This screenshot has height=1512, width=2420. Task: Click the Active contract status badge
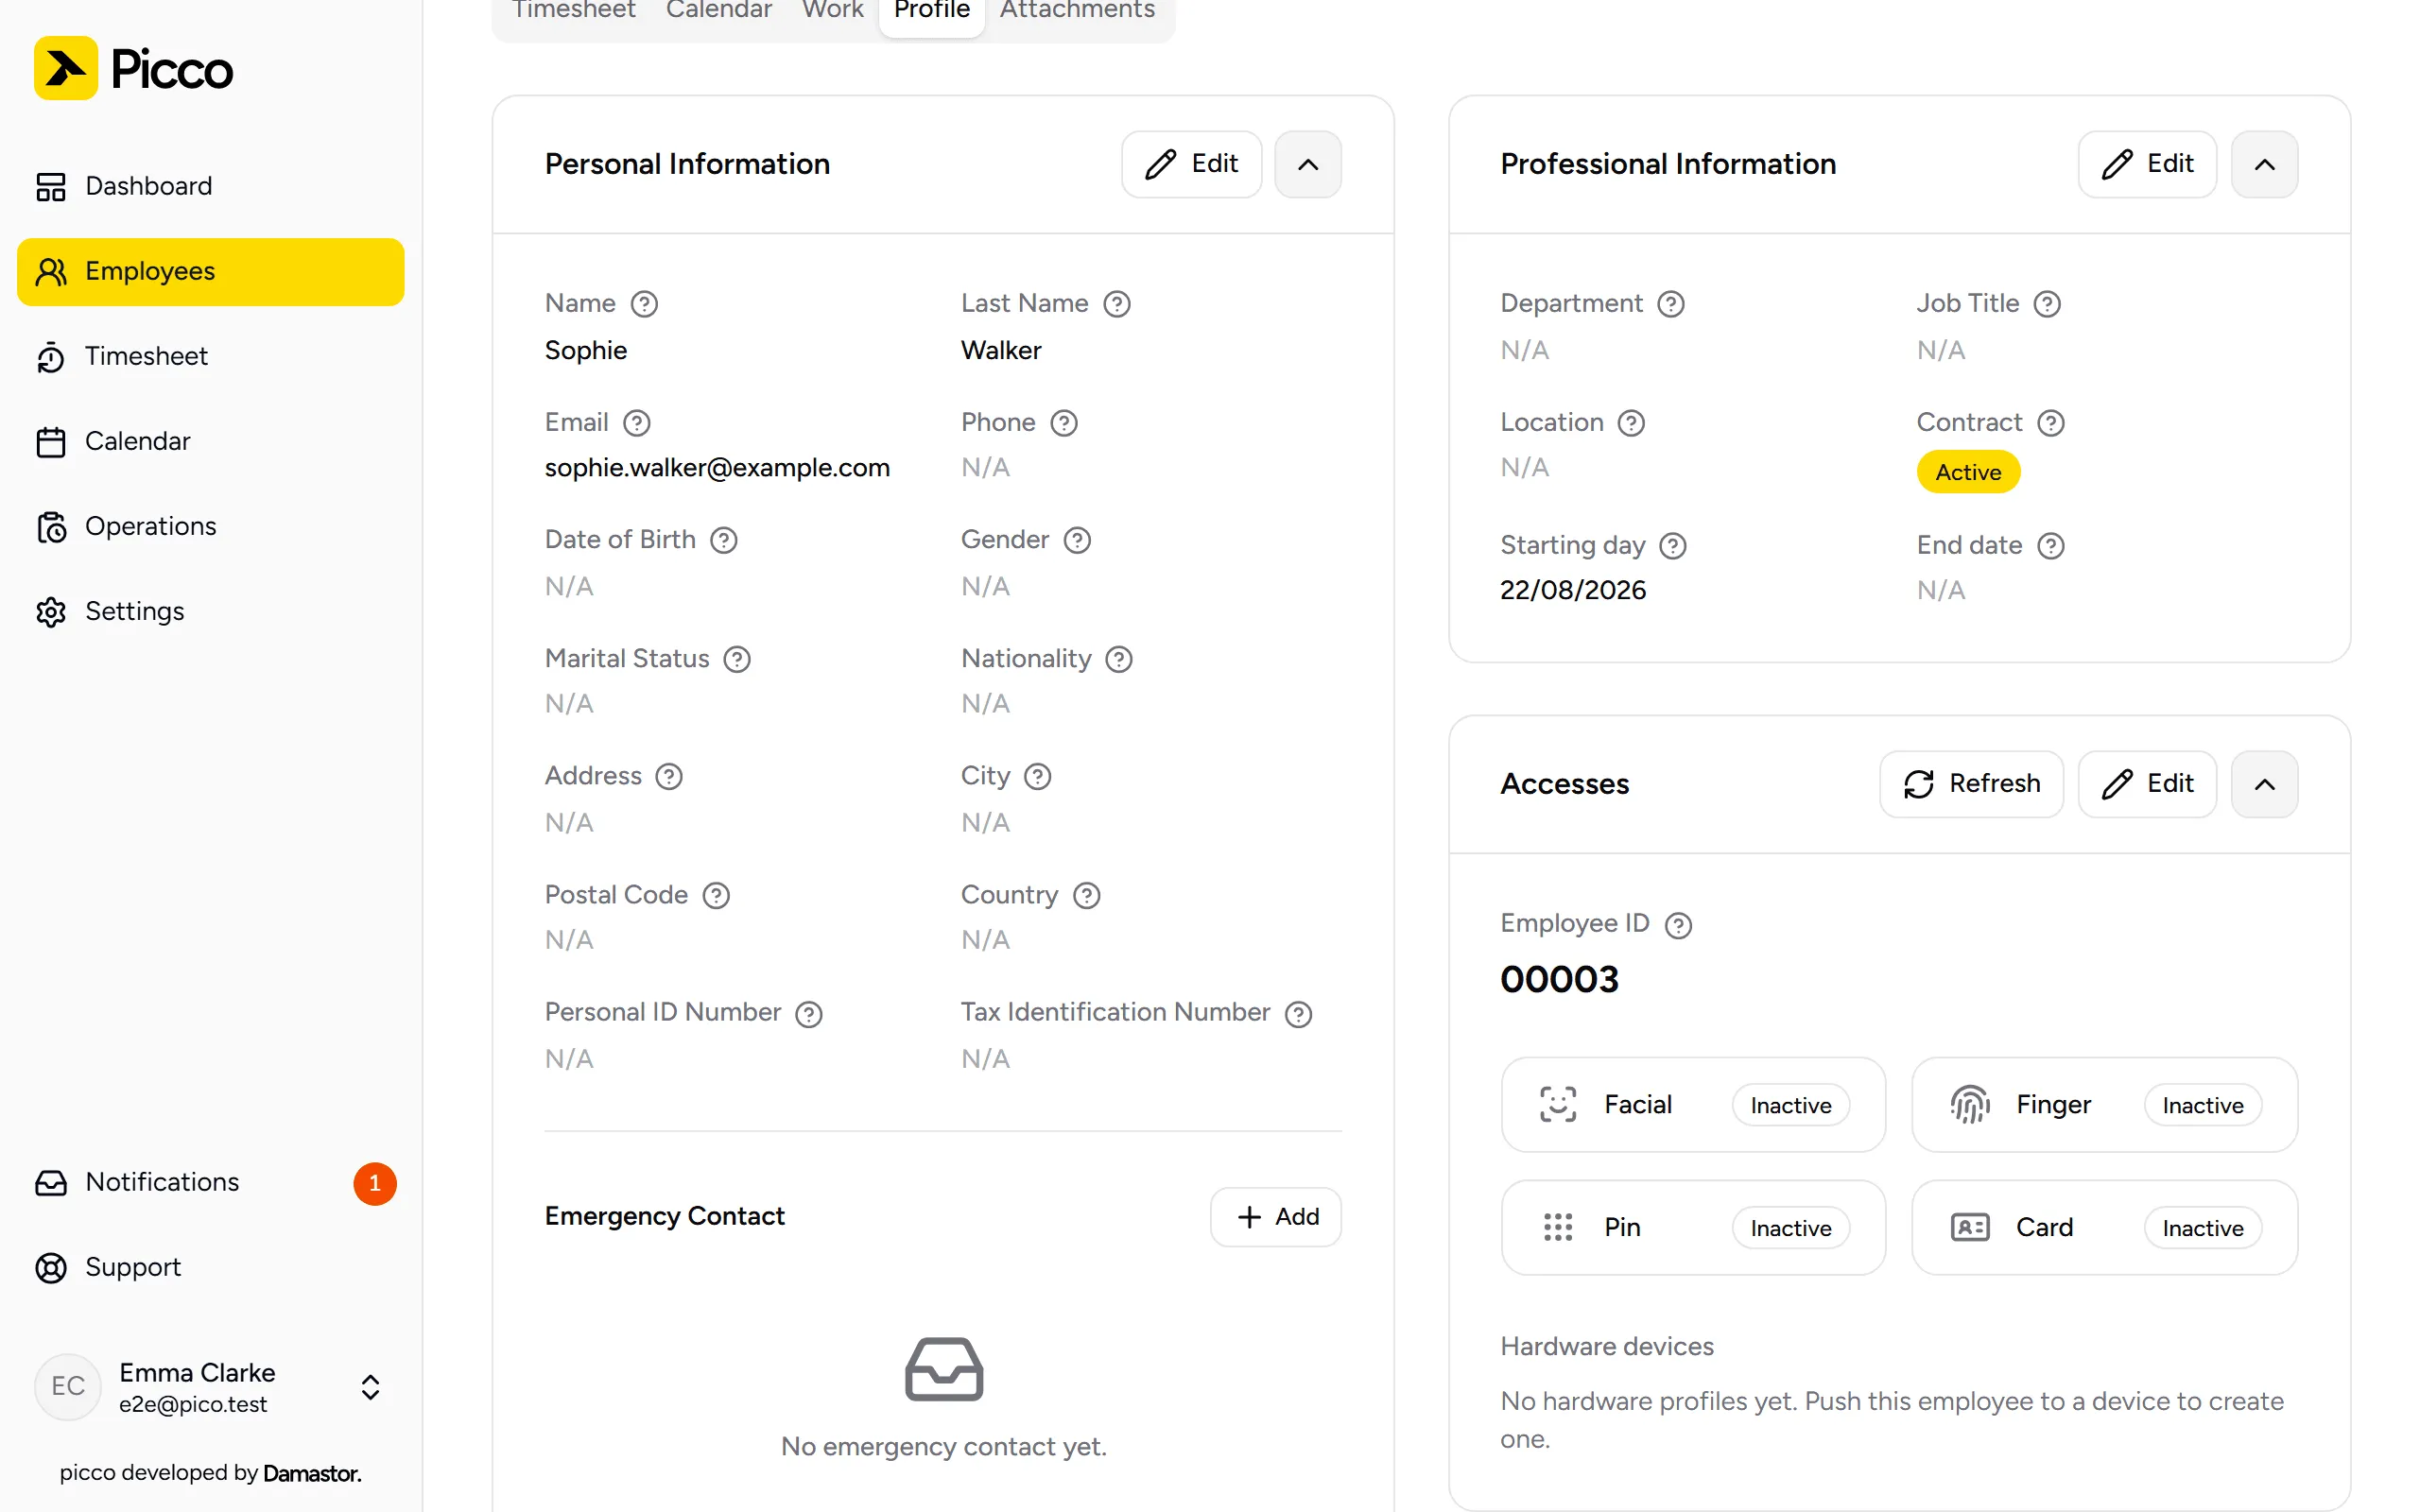click(1968, 472)
